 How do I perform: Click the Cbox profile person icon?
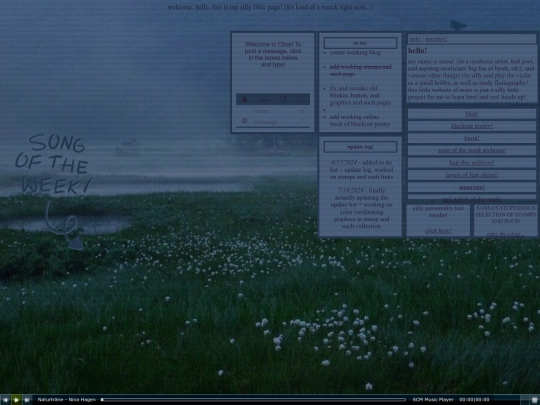point(244,99)
